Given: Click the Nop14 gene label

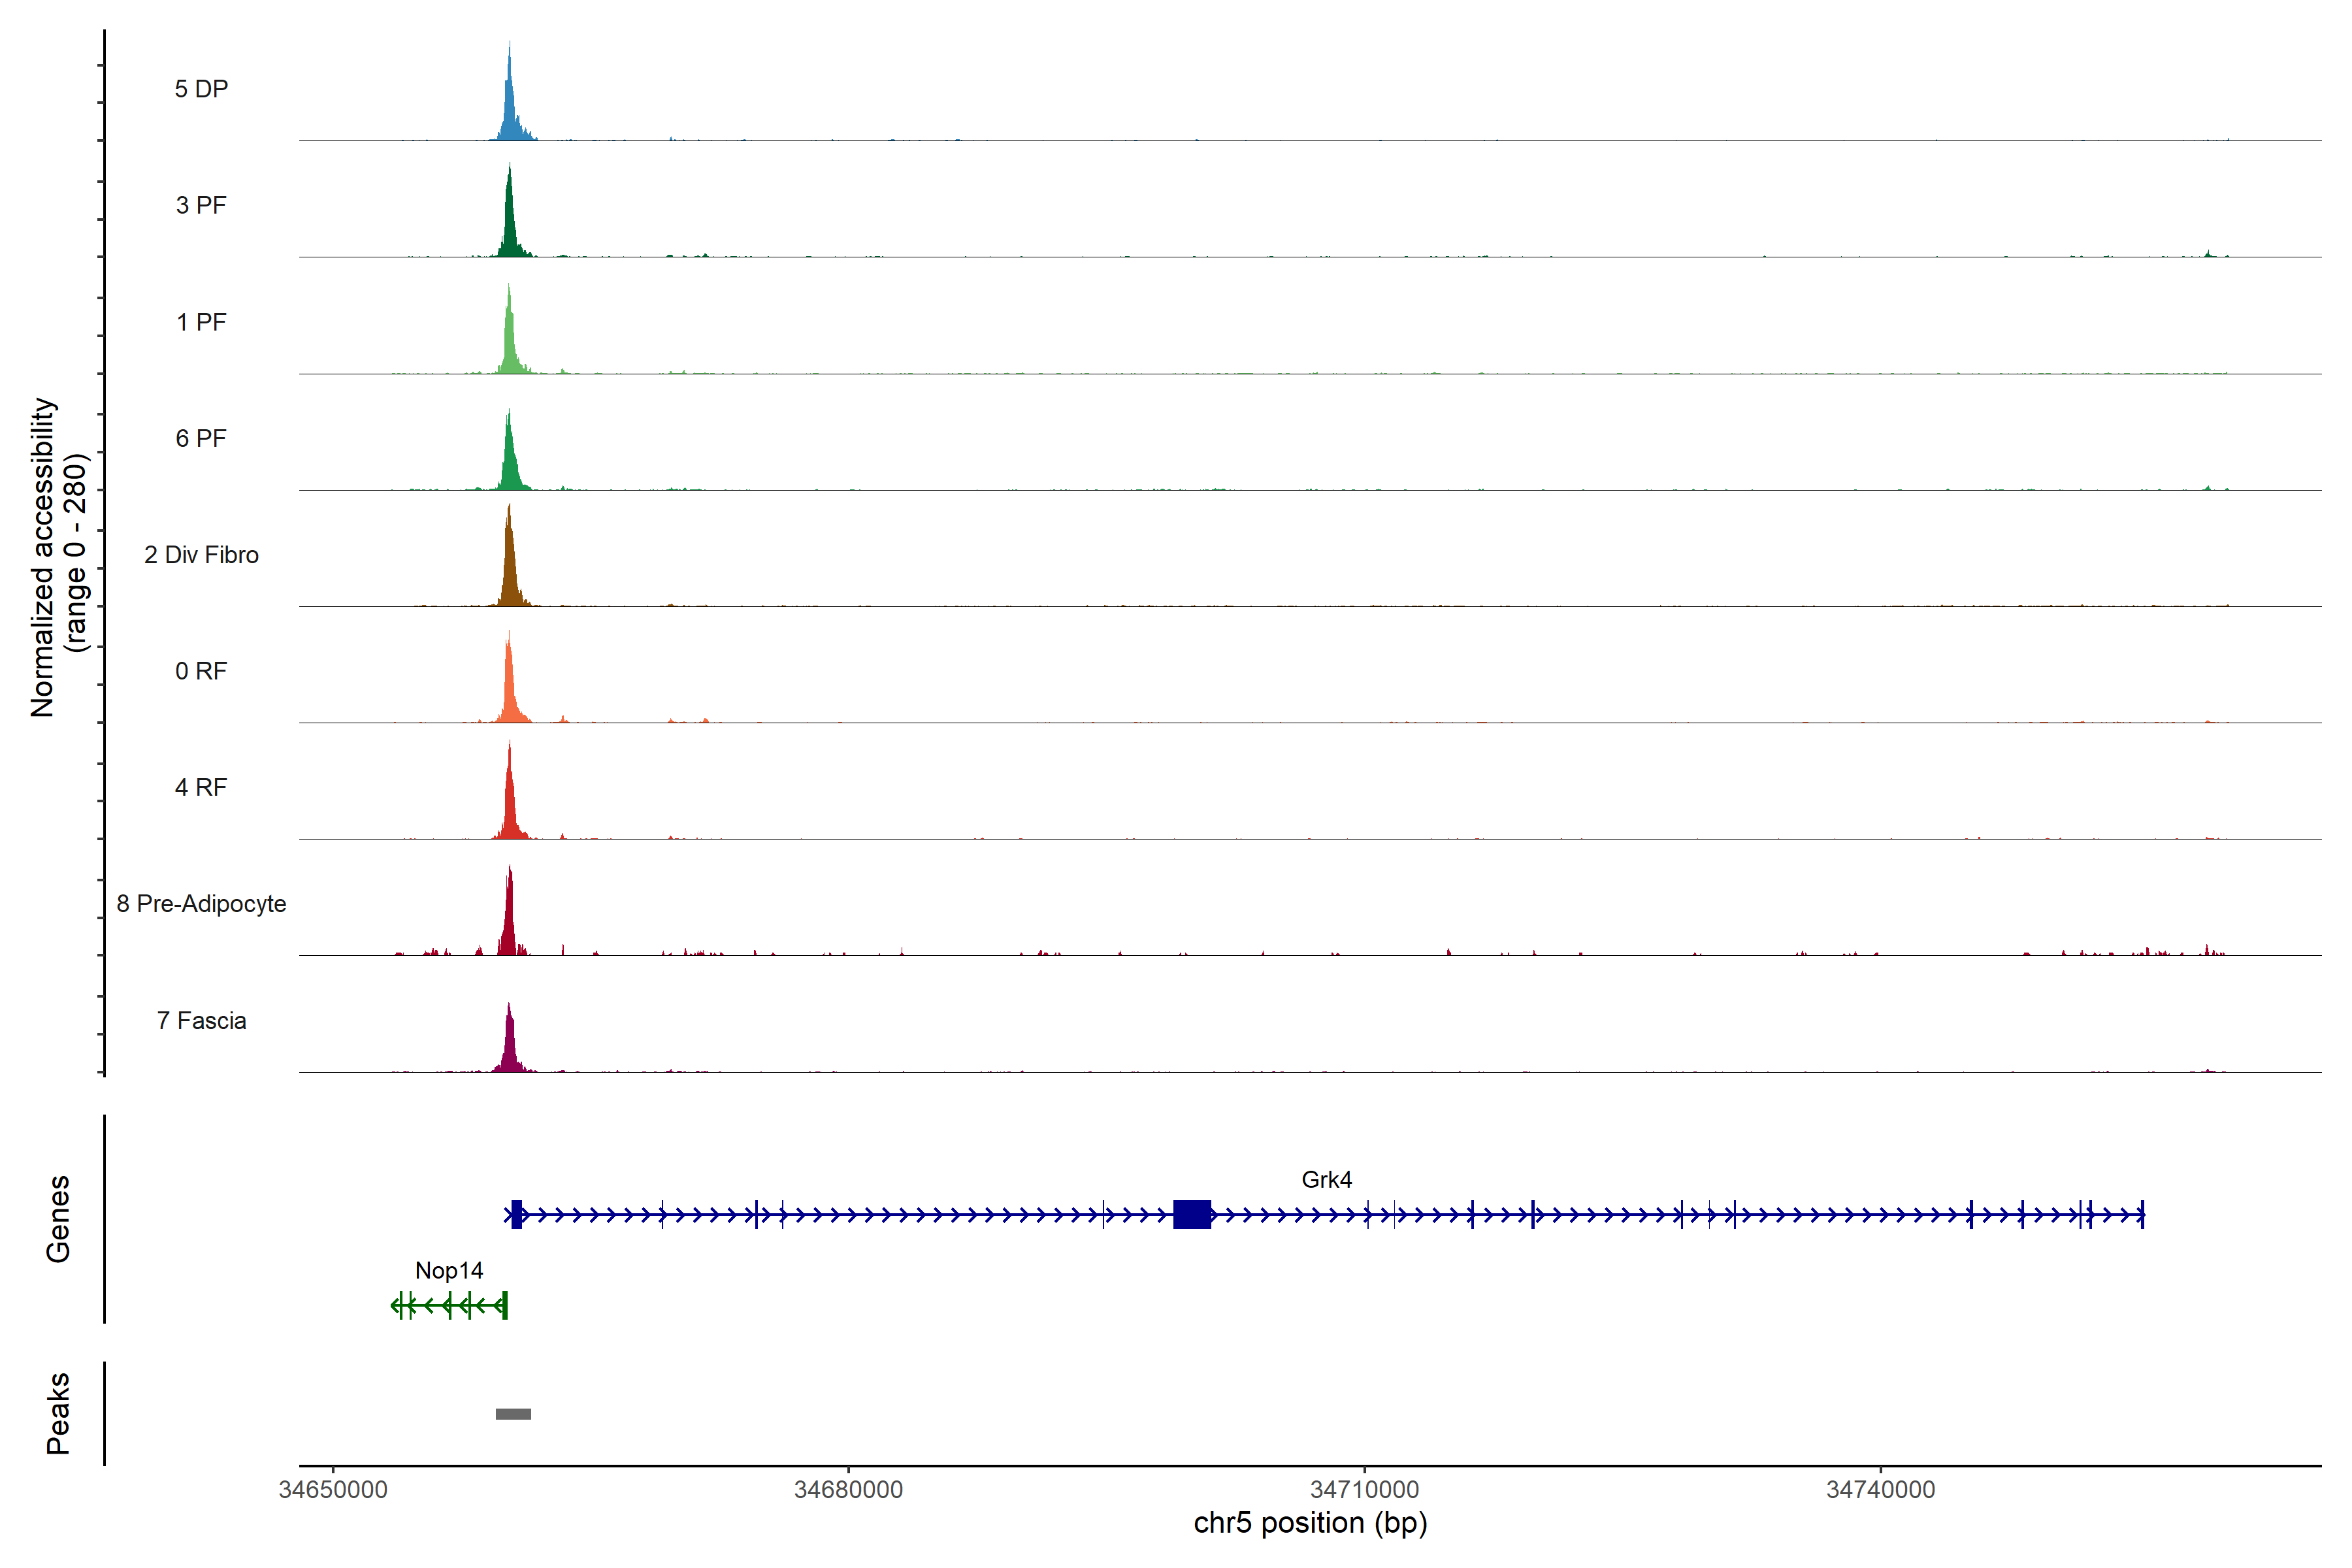Looking at the screenshot, I should [x=449, y=1270].
